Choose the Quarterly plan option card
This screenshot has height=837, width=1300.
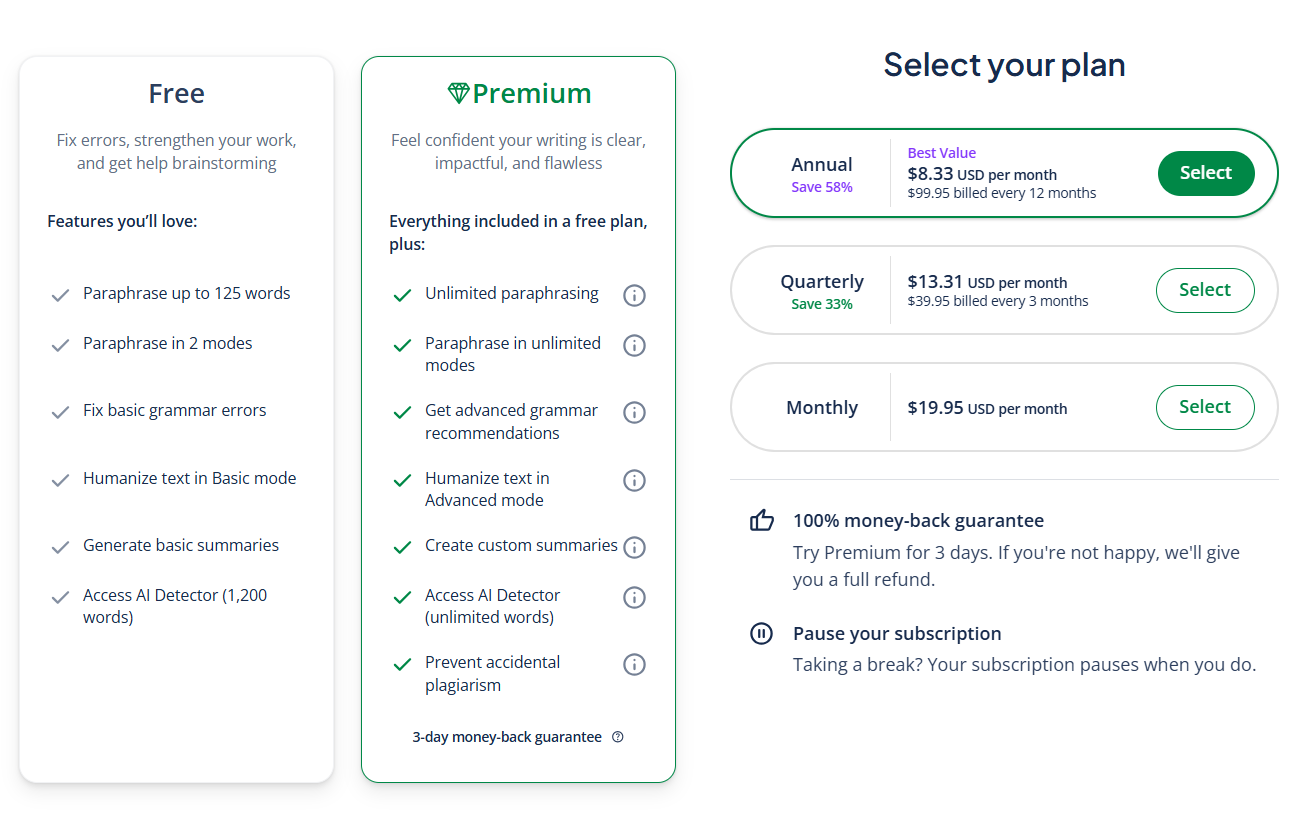[x=1004, y=290]
